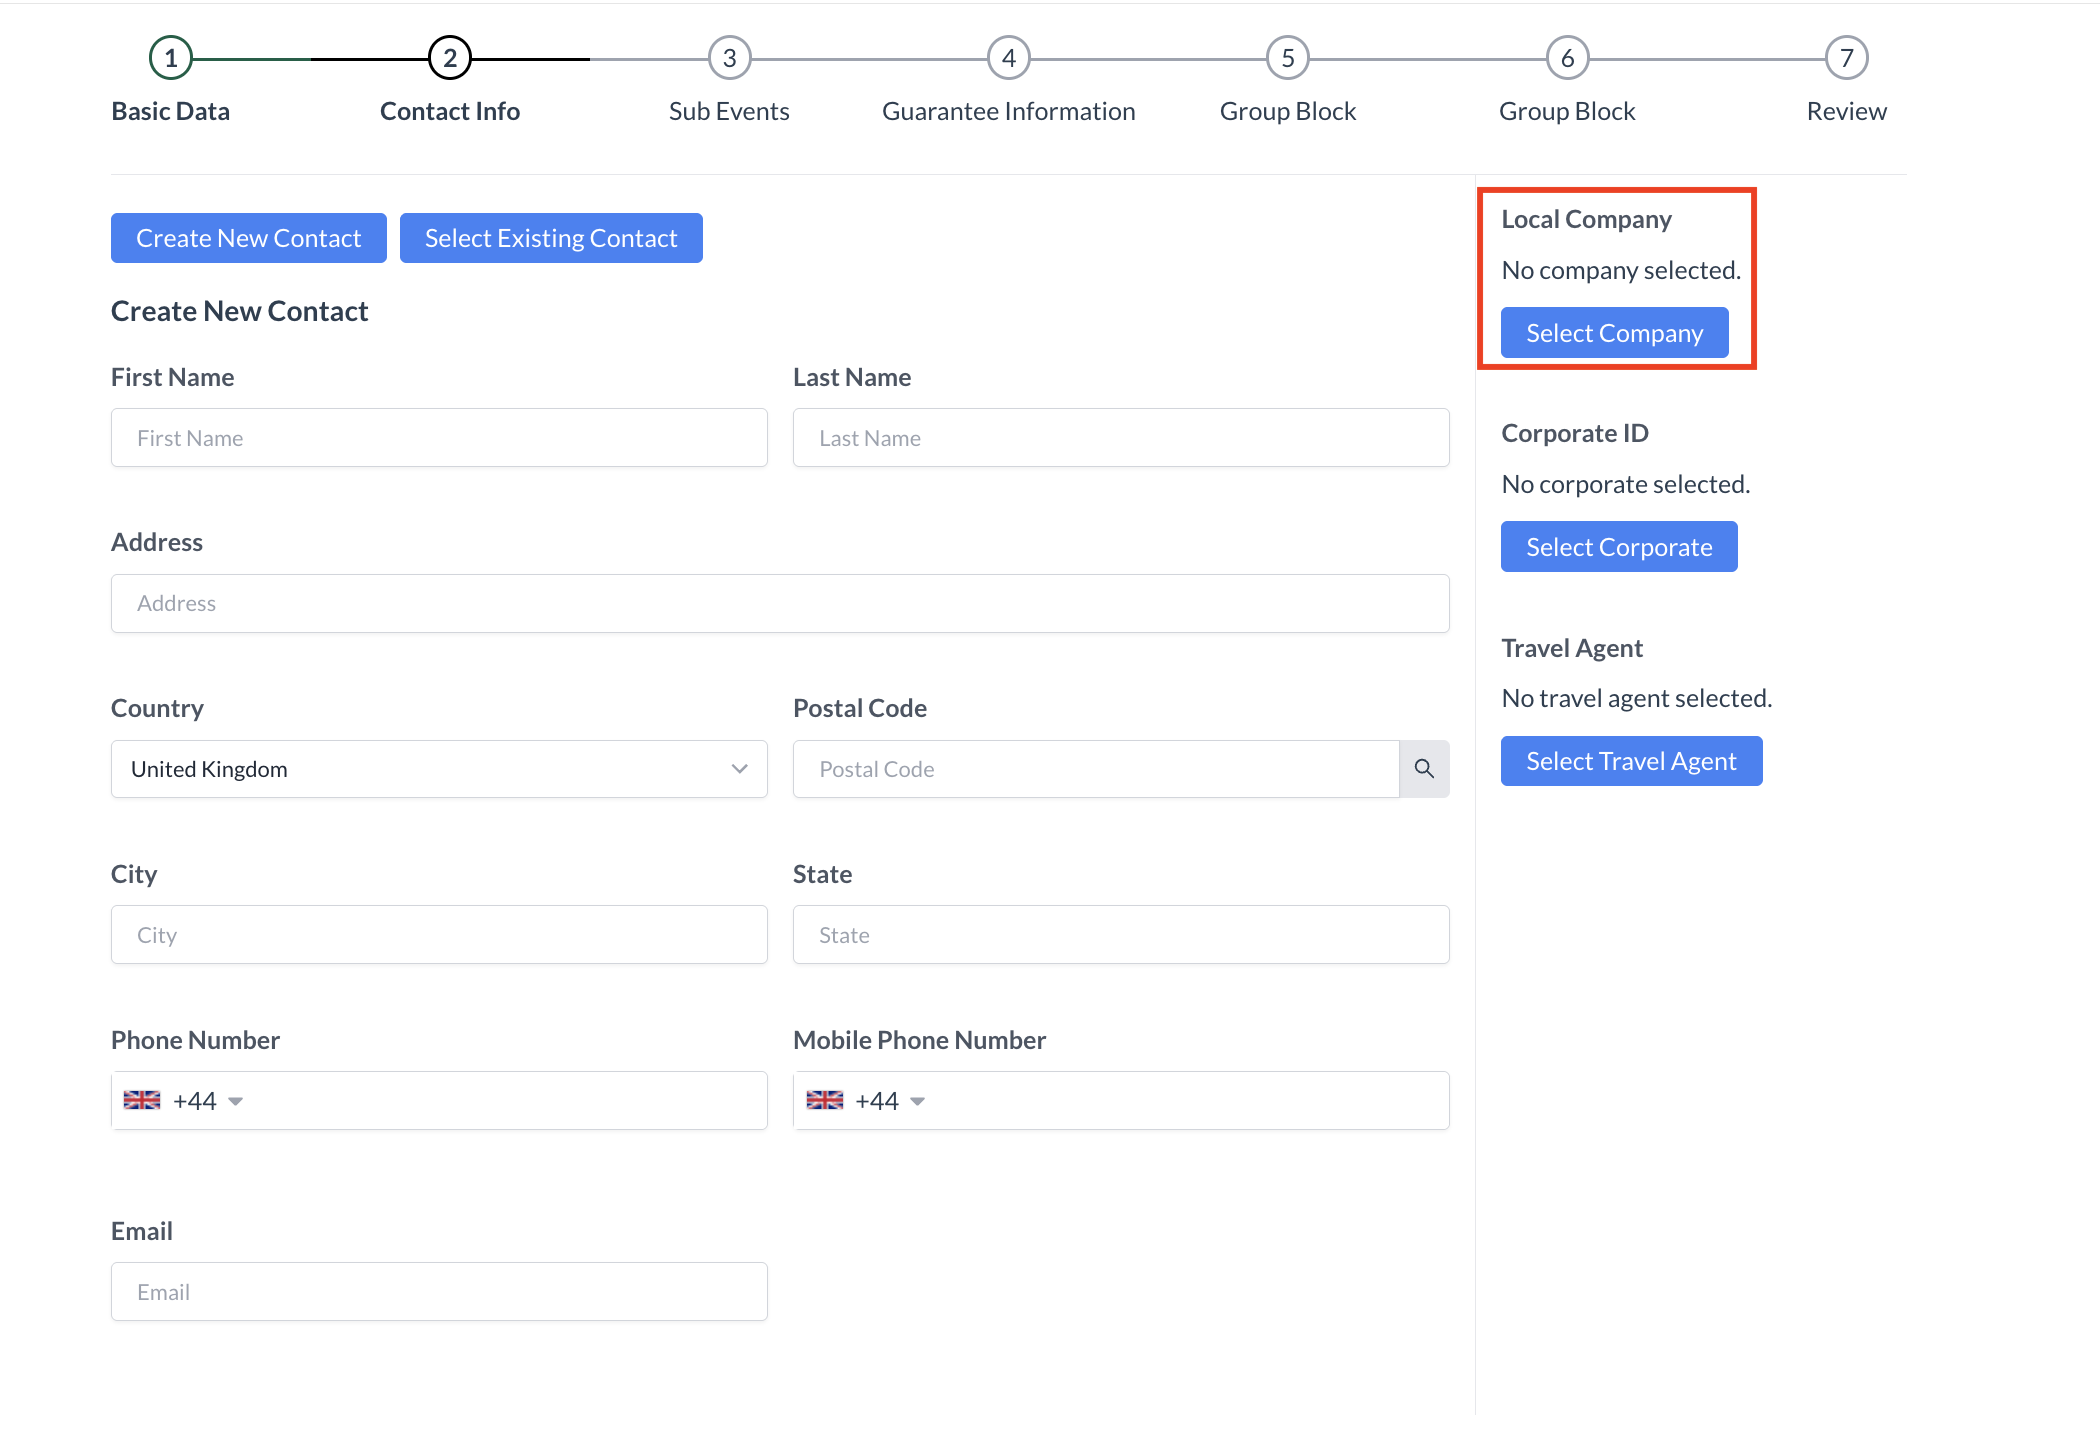The height and width of the screenshot is (1436, 2100).
Task: Jump to step 3 Sub Events circle
Action: pos(729,58)
